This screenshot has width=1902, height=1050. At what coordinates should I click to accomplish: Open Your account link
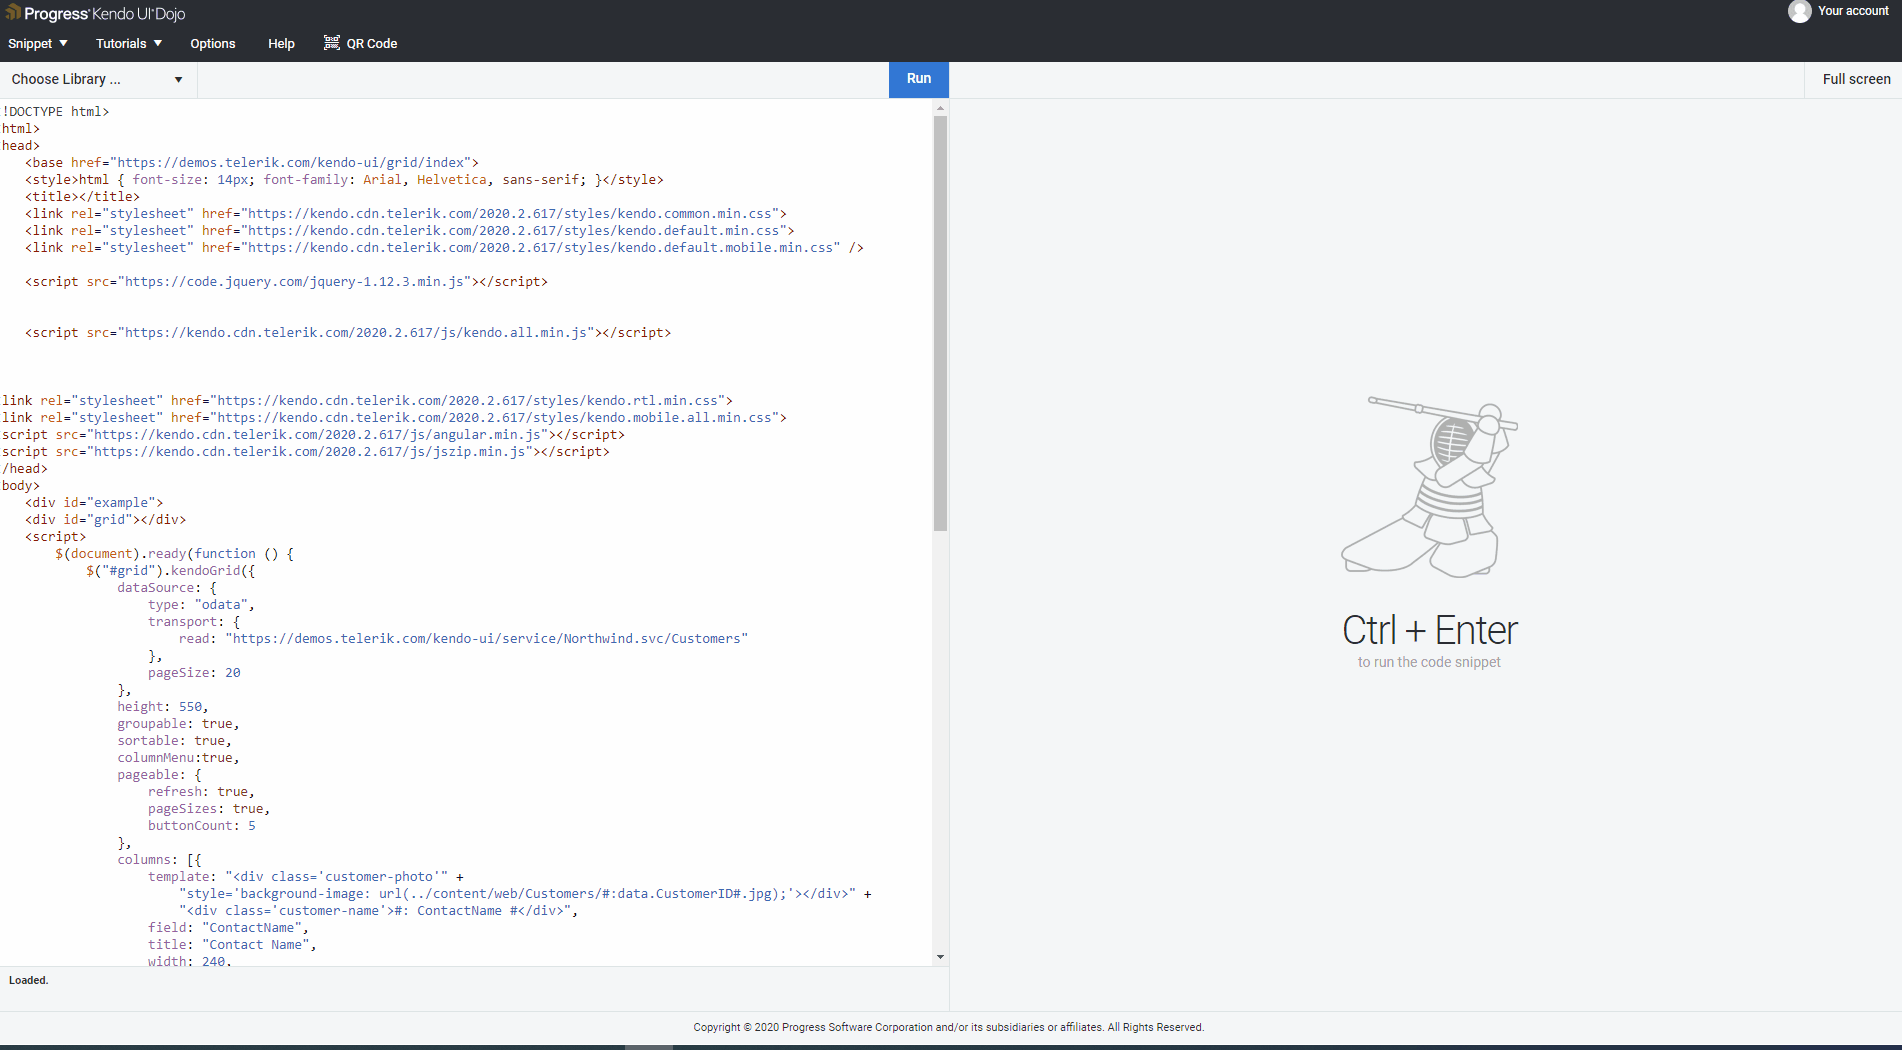1853,11
